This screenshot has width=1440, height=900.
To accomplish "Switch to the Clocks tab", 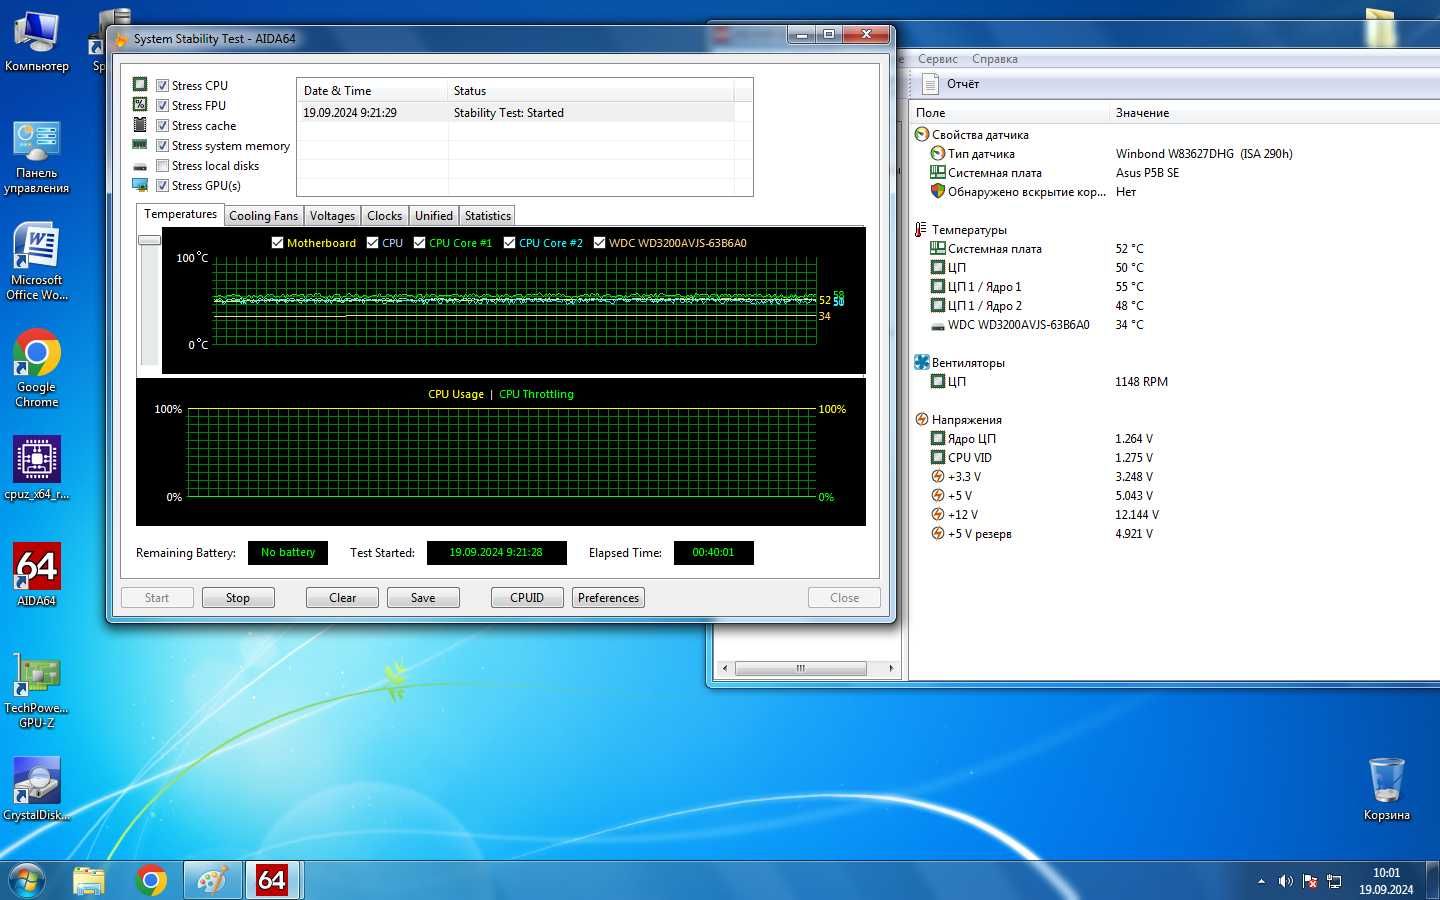I will [384, 216].
